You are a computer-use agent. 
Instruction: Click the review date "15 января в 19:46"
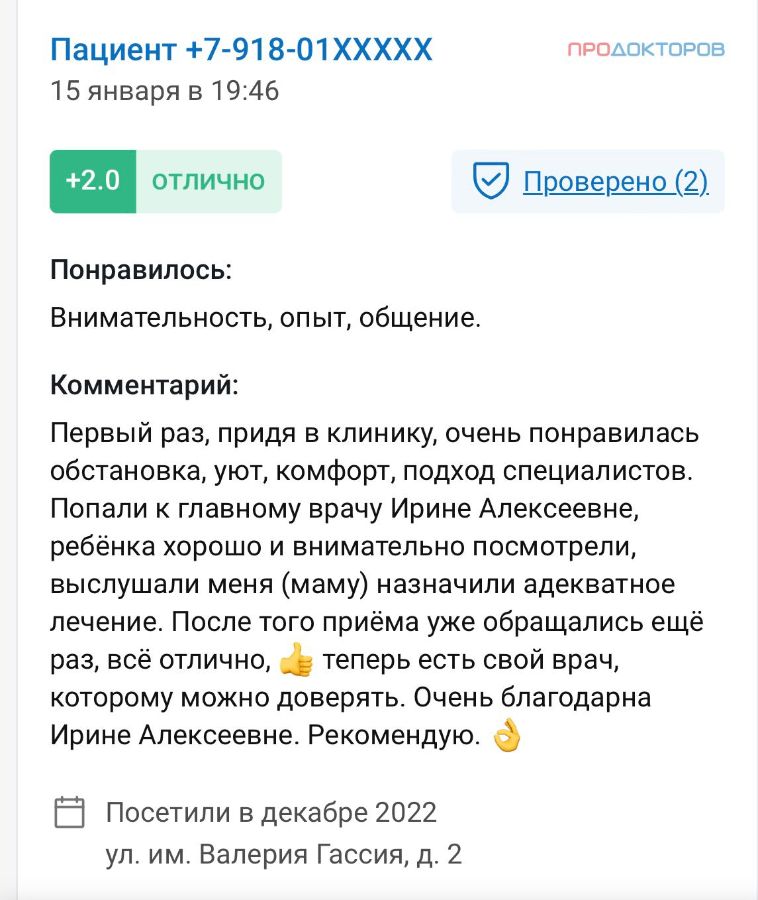point(165,91)
